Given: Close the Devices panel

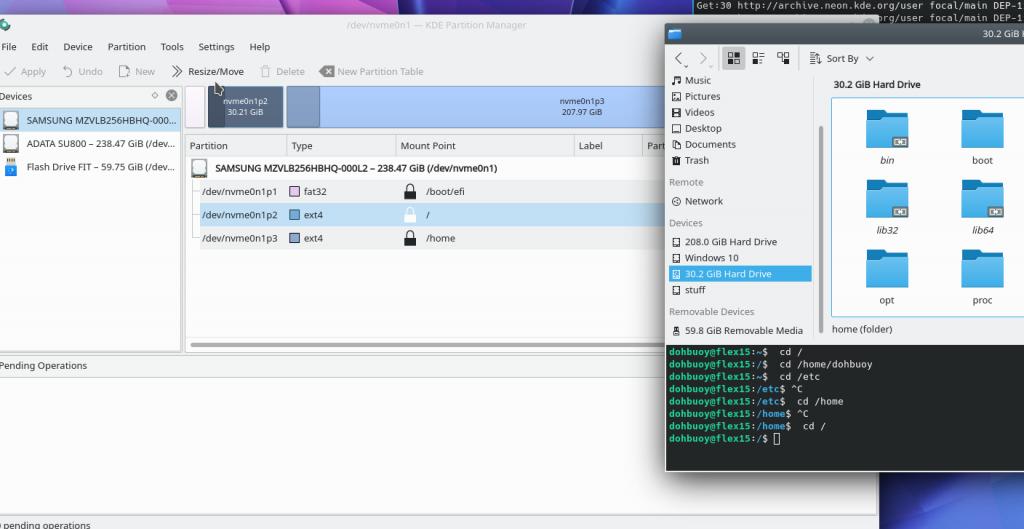Looking at the screenshot, I should (x=171, y=96).
